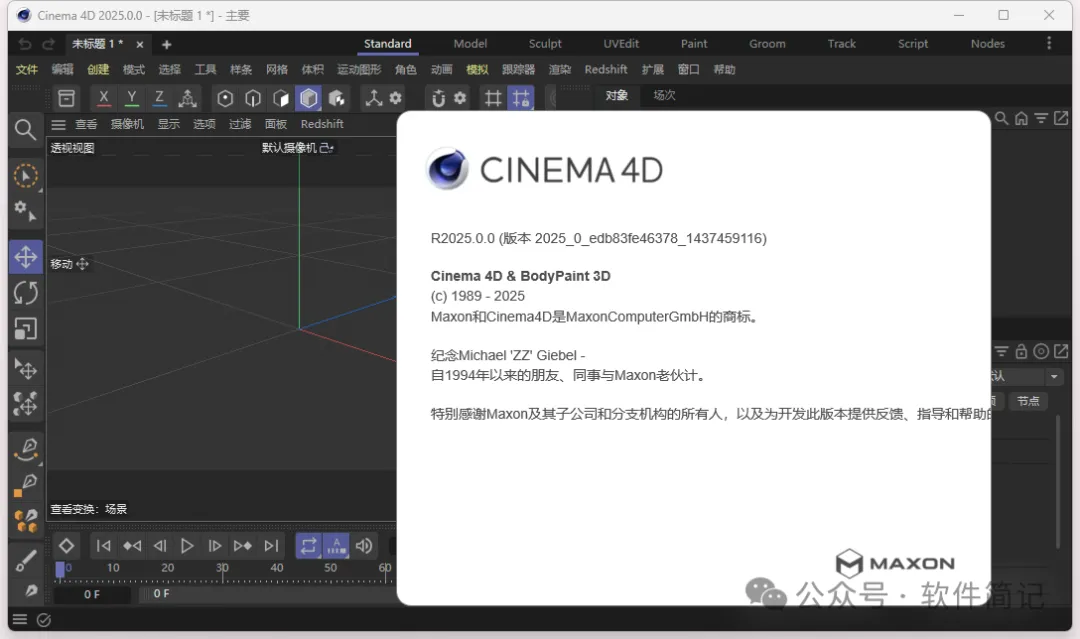Viewport: 1080px width, 639px height.
Task: Toggle the timeline sound speaker button
Action: (364, 546)
